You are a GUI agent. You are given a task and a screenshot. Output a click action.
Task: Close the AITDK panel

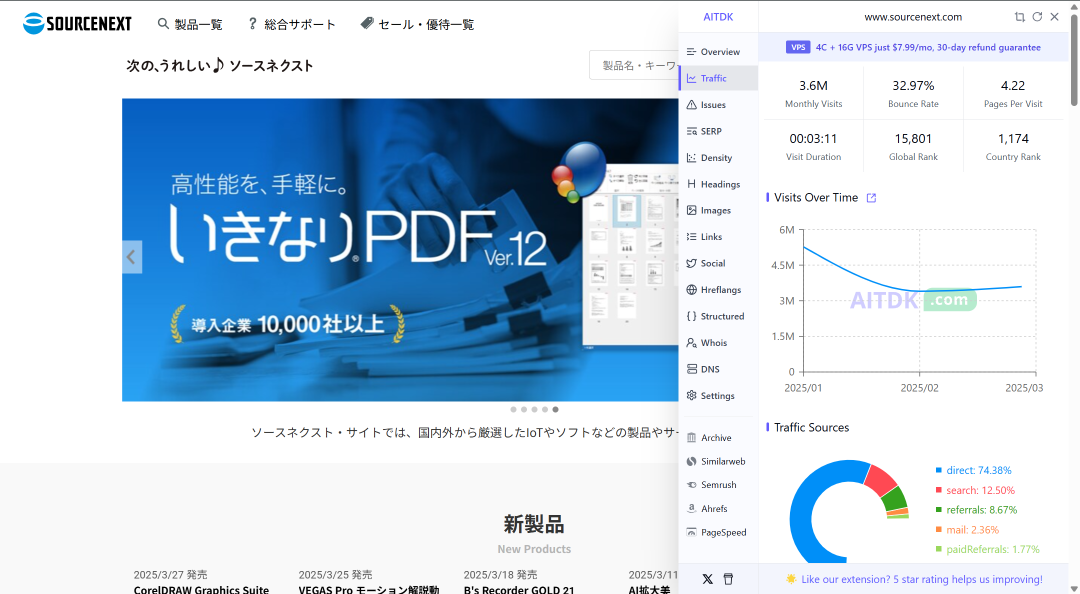[x=1055, y=17]
